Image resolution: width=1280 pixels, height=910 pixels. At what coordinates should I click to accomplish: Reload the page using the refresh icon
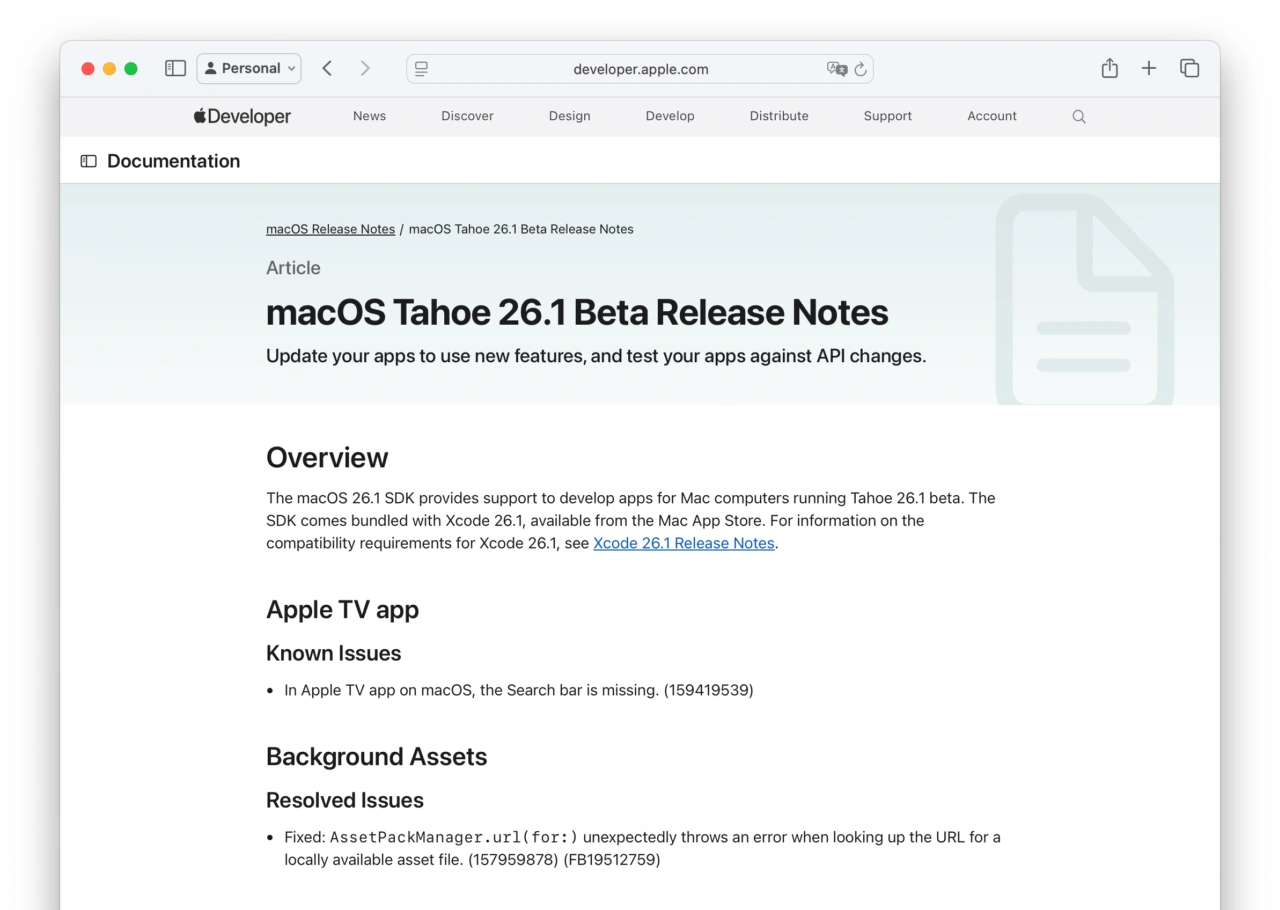click(x=860, y=69)
